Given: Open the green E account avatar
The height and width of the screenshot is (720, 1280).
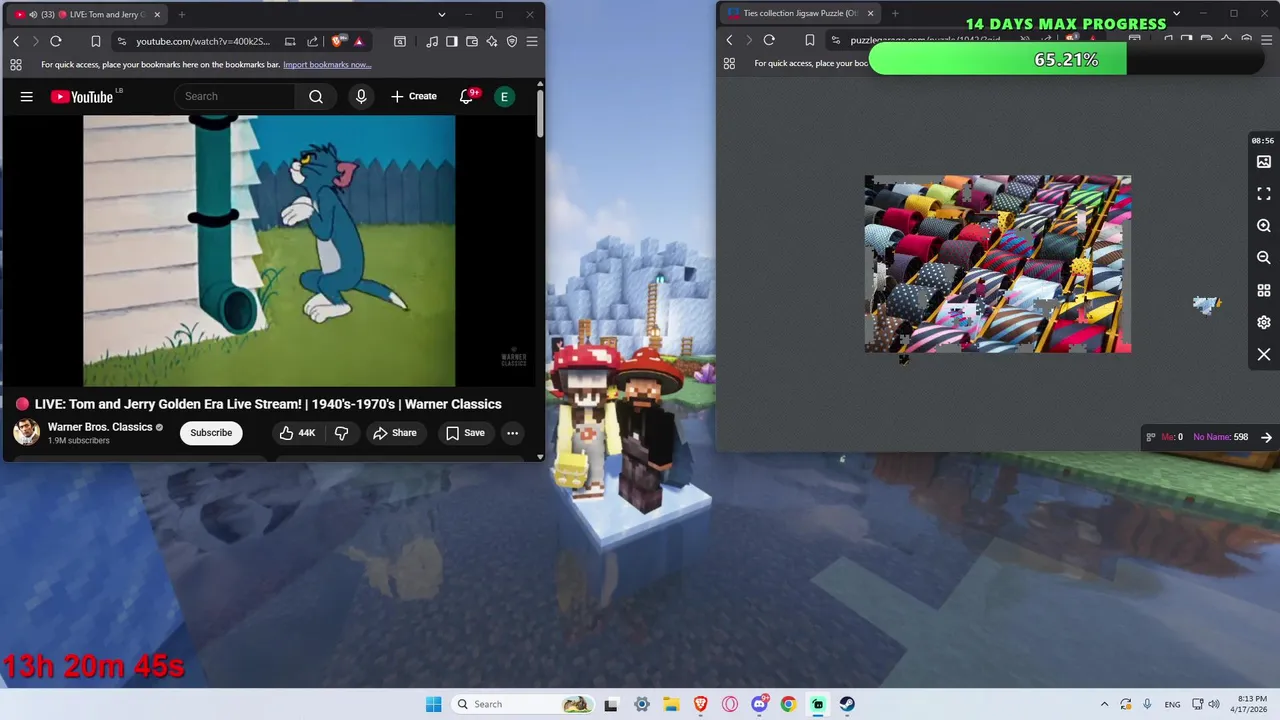Looking at the screenshot, I should (504, 96).
